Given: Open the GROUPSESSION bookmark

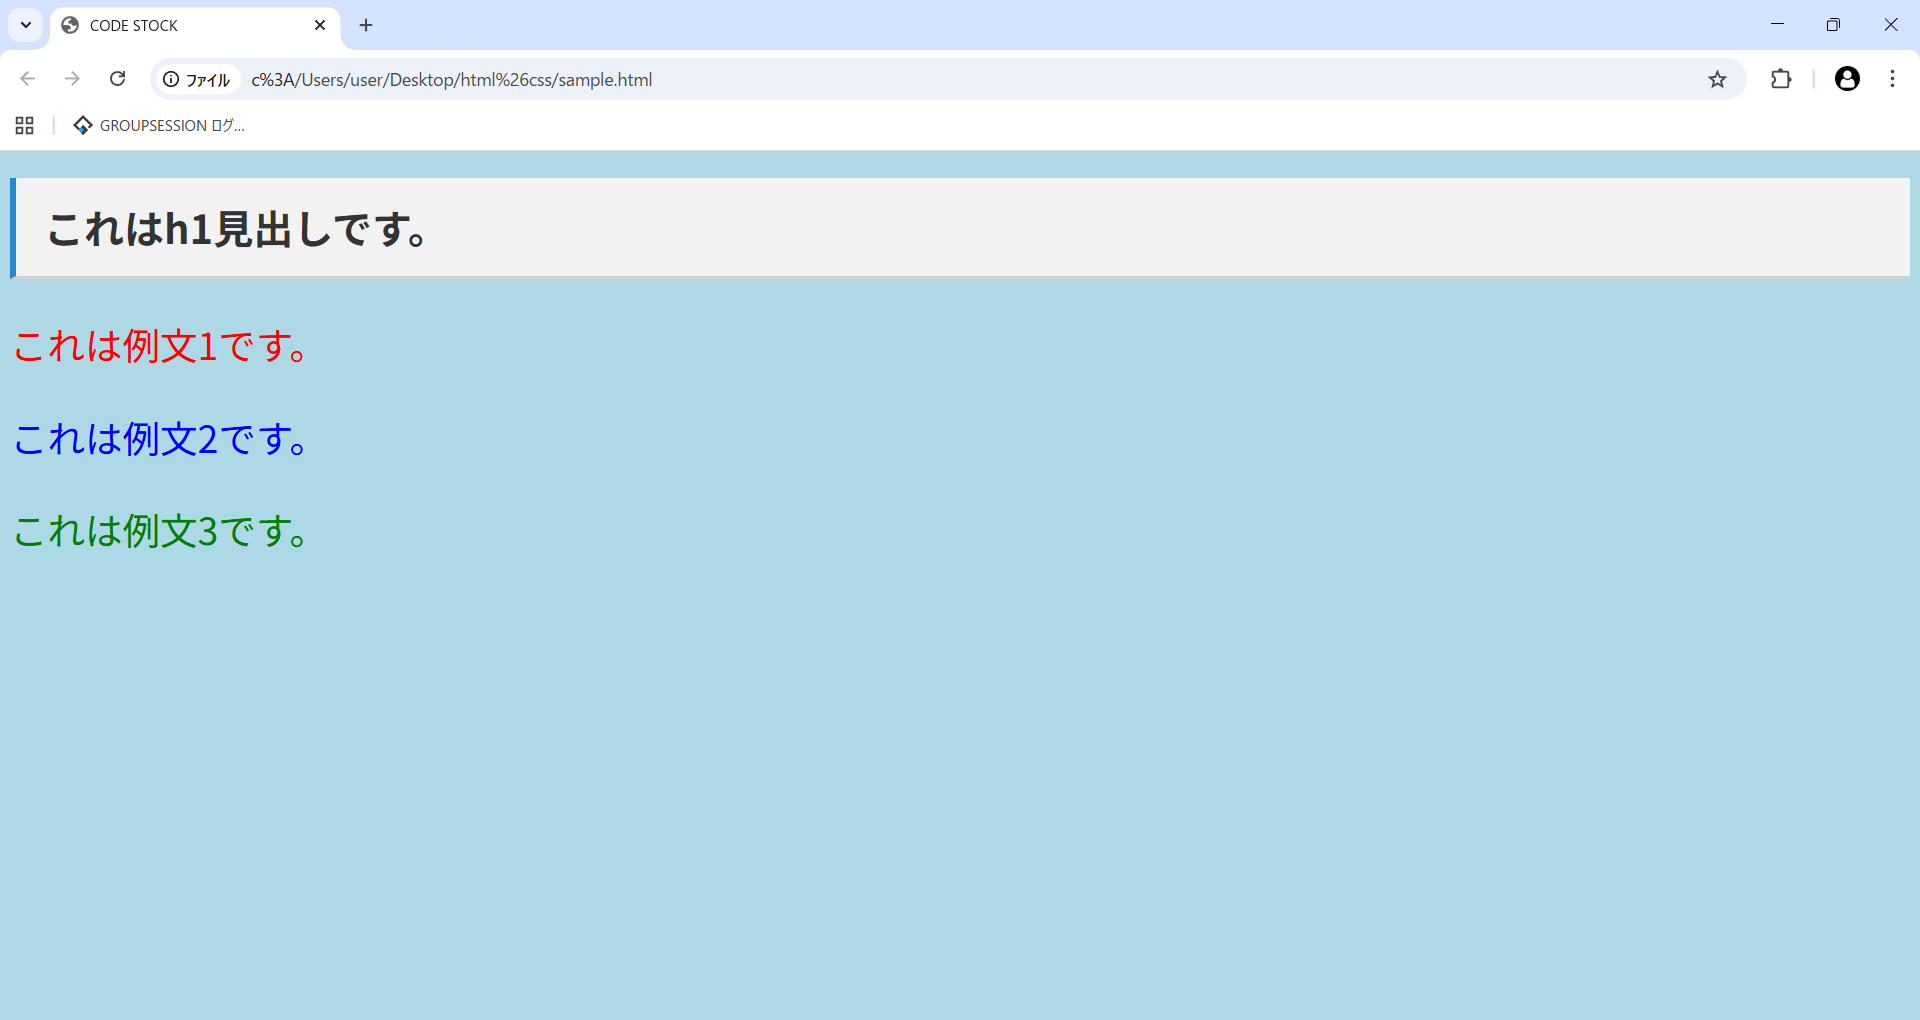Looking at the screenshot, I should 160,125.
